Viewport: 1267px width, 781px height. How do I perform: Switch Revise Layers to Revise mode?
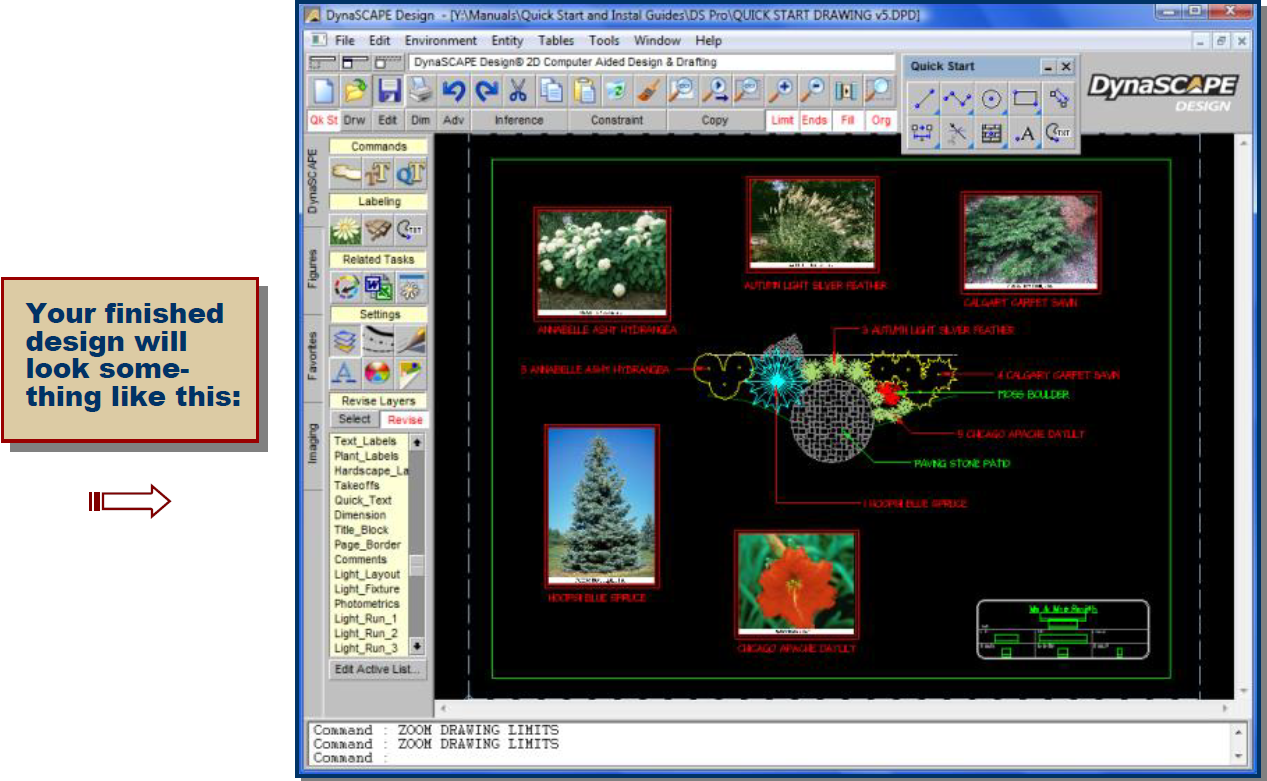[x=405, y=420]
